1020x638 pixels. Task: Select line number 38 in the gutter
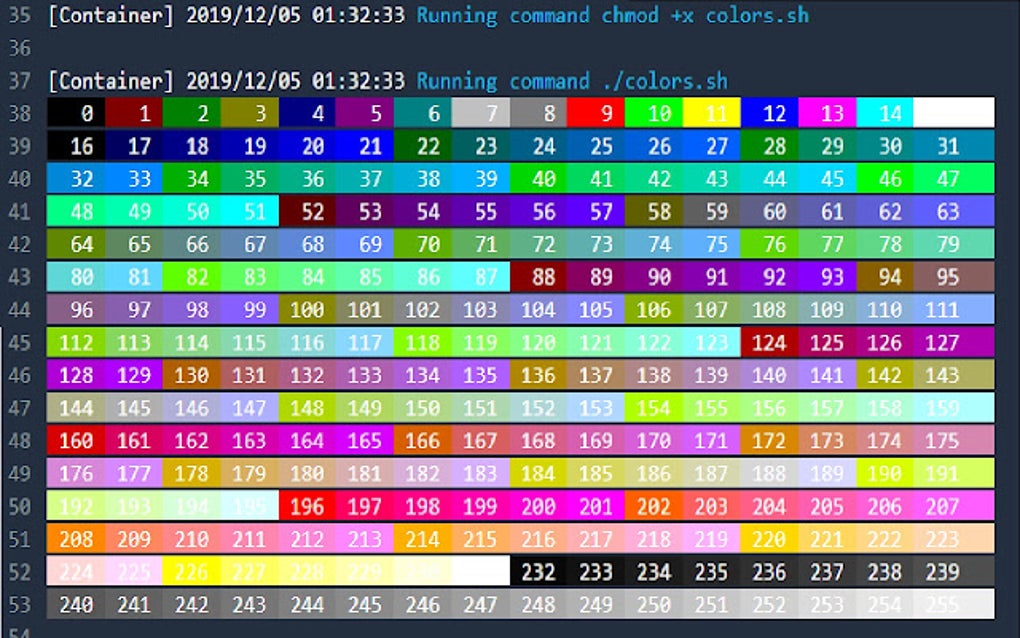tap(22, 113)
